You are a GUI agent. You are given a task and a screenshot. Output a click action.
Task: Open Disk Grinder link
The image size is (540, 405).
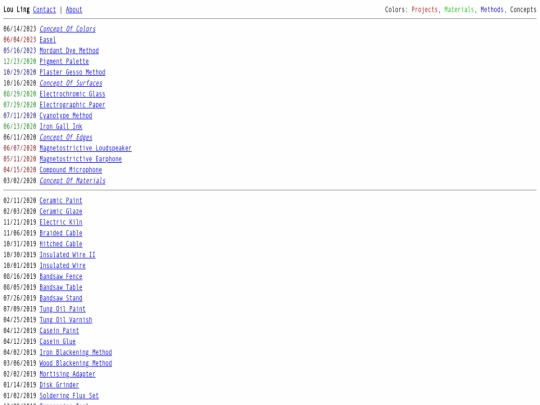59,385
